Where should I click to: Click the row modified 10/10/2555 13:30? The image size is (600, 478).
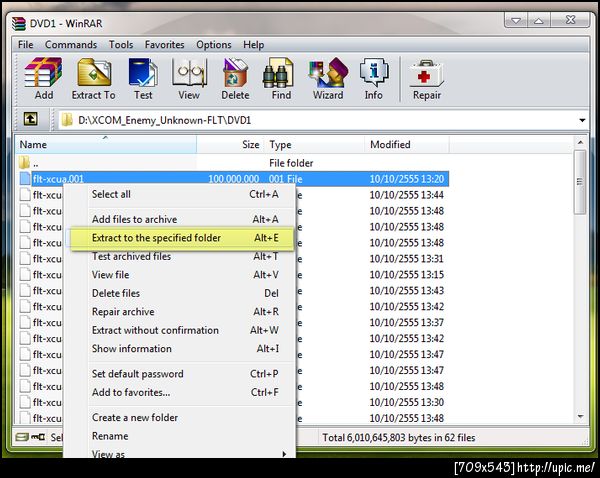point(406,403)
